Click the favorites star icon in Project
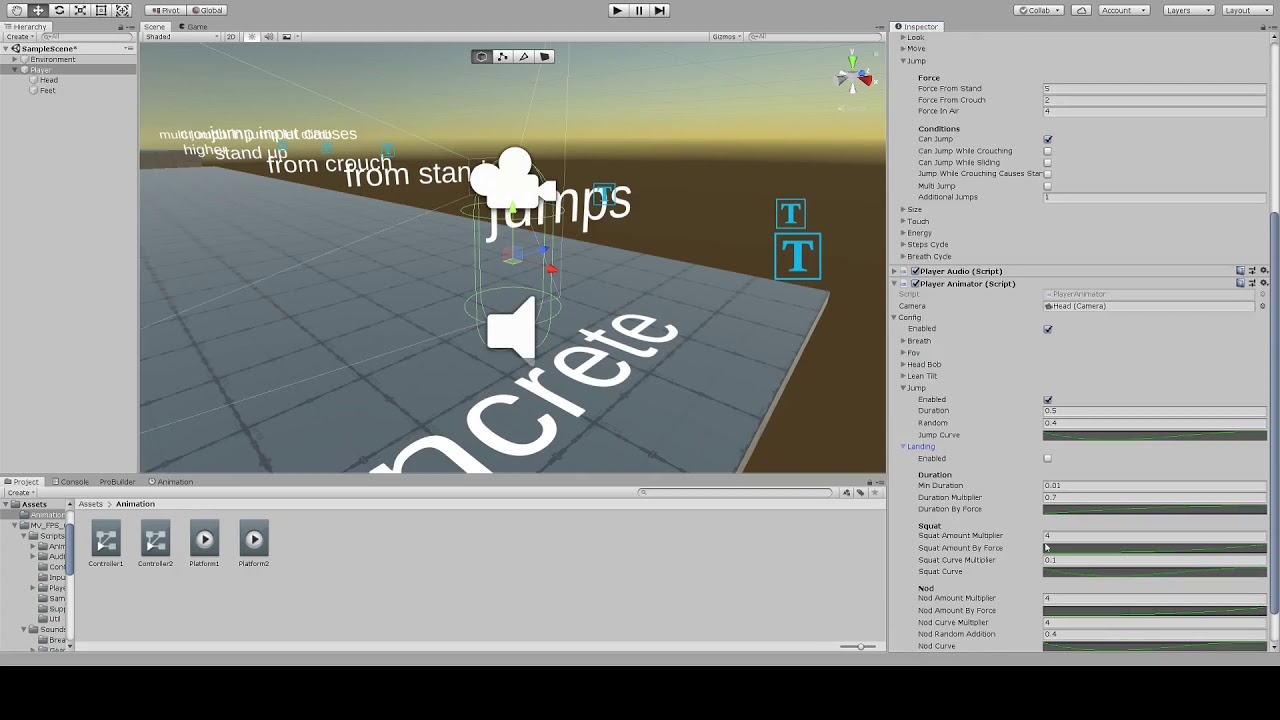 point(875,493)
